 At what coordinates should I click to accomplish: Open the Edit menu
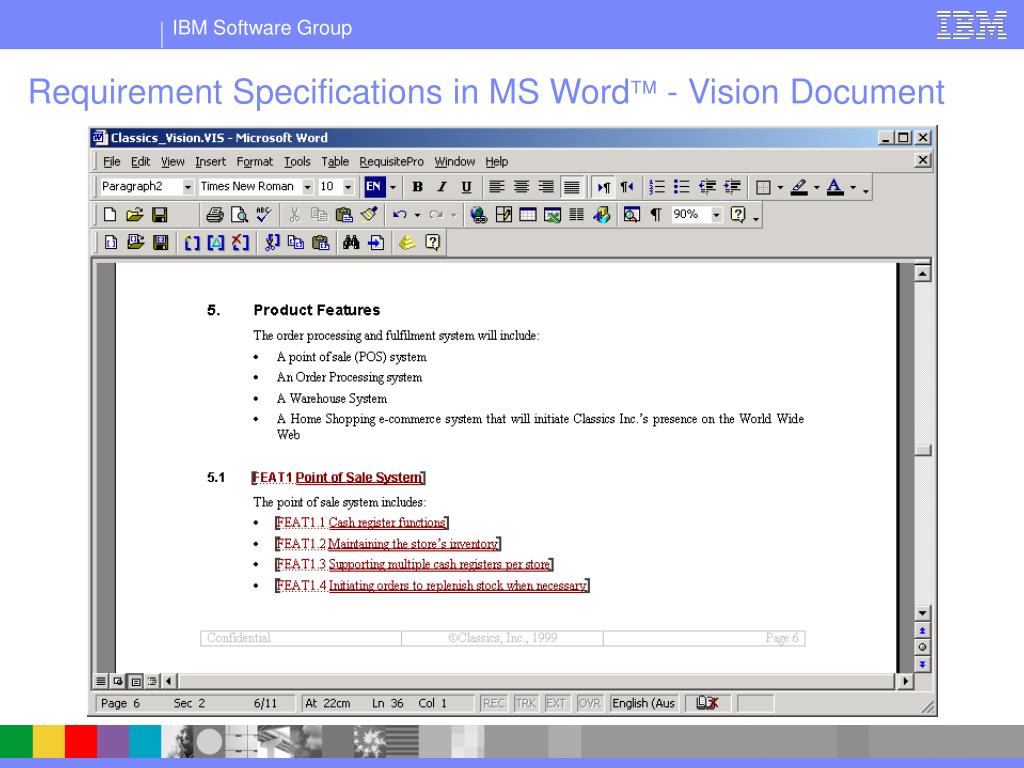point(140,161)
